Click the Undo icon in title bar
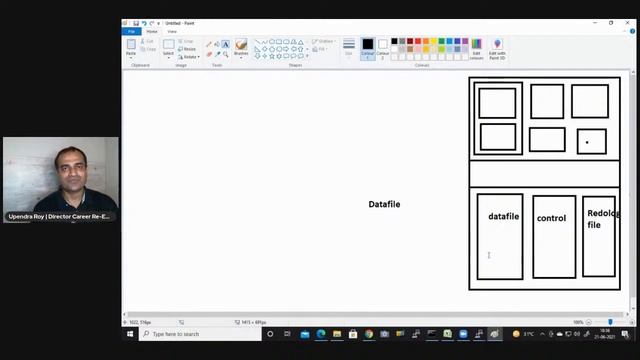Viewport: 640px width, 360px height. point(144,23)
